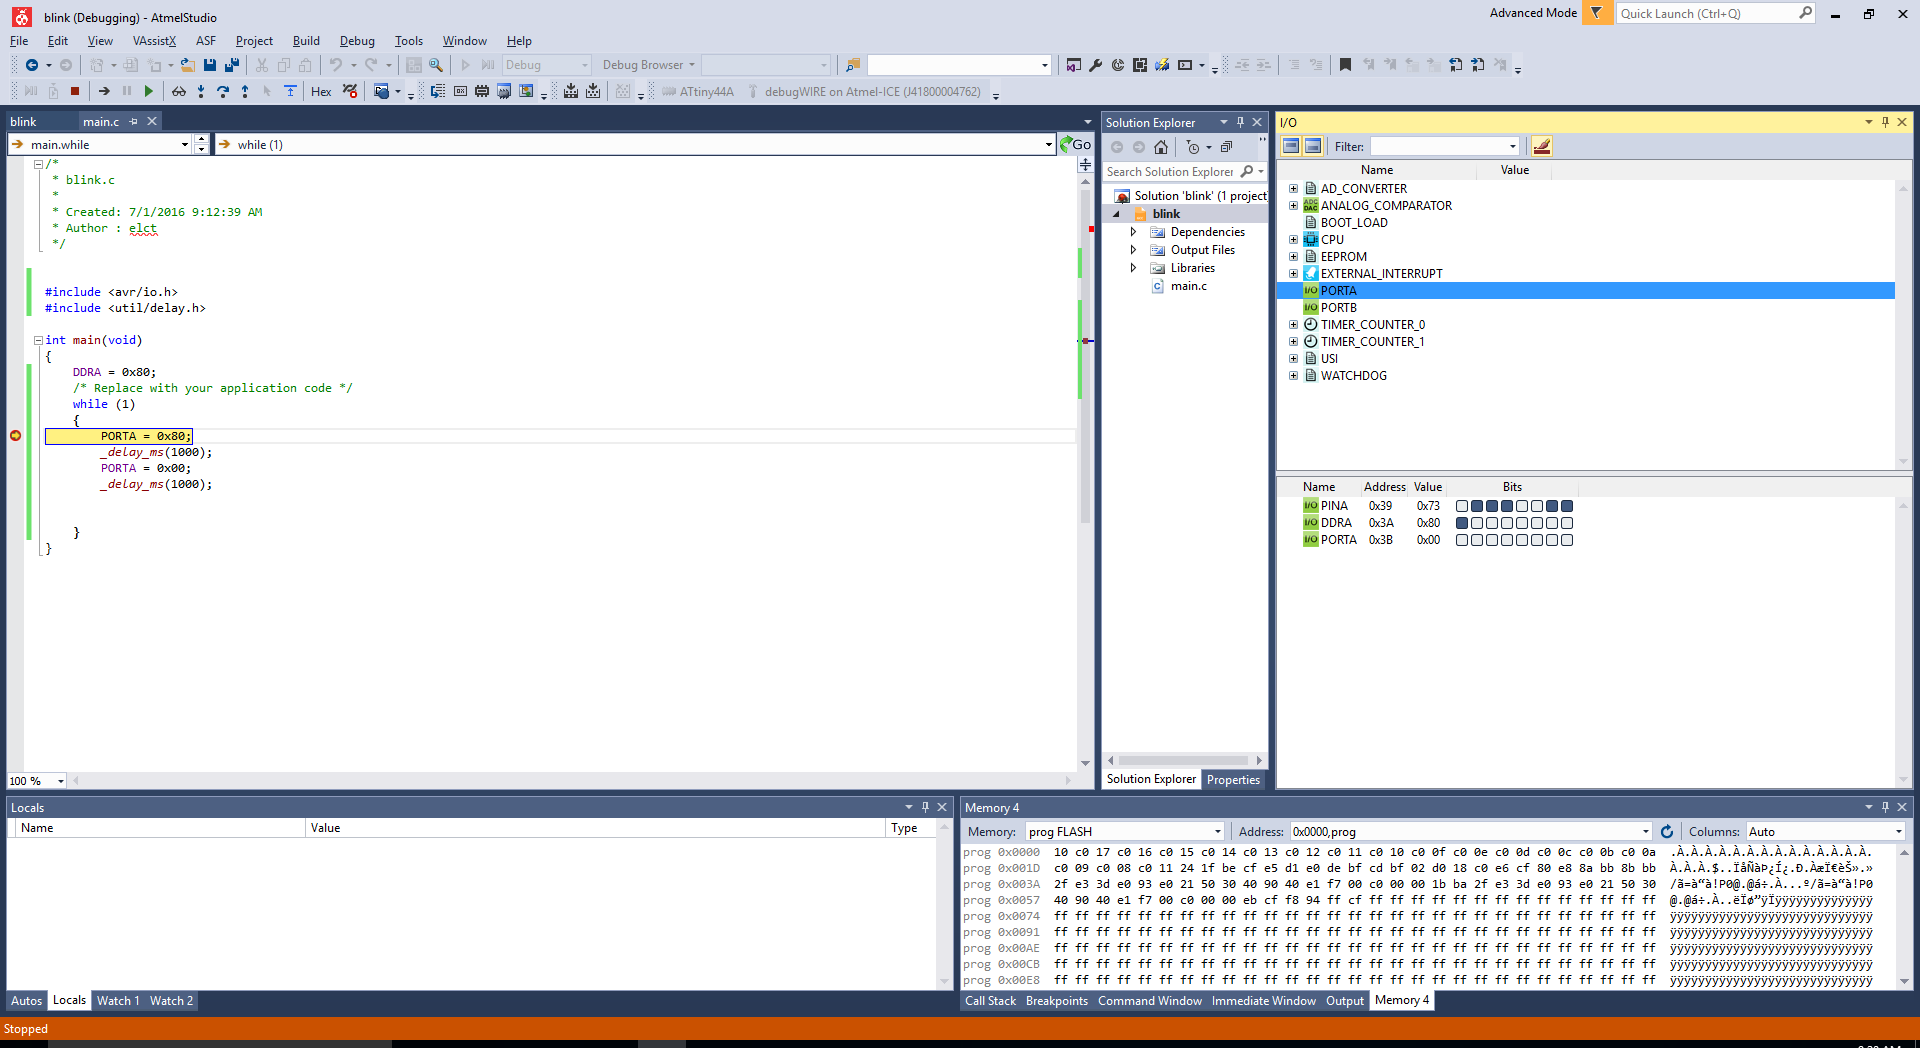Click the green Continue play icon
Viewport: 1920px width, 1048px height.
(x=149, y=91)
